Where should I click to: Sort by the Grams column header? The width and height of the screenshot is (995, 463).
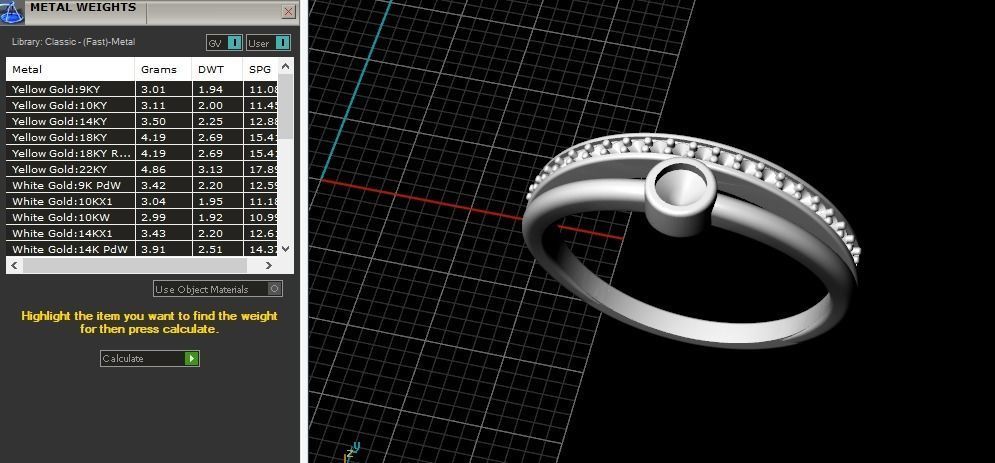pyautogui.click(x=163, y=69)
